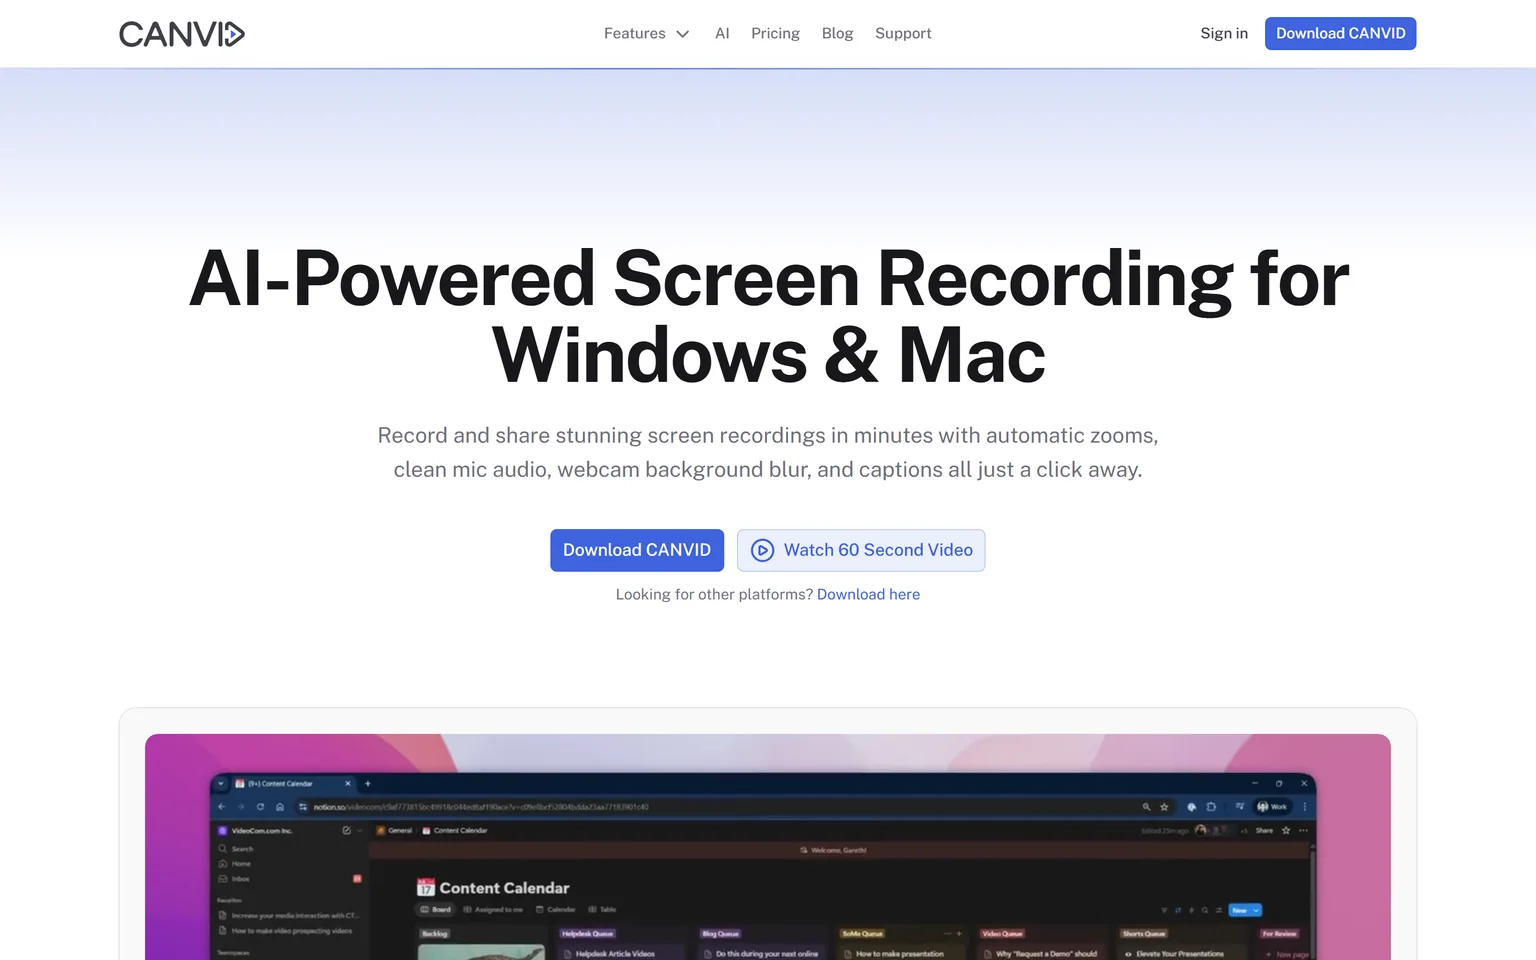Click the CANVID logo
1536x960 pixels.
[x=182, y=34]
